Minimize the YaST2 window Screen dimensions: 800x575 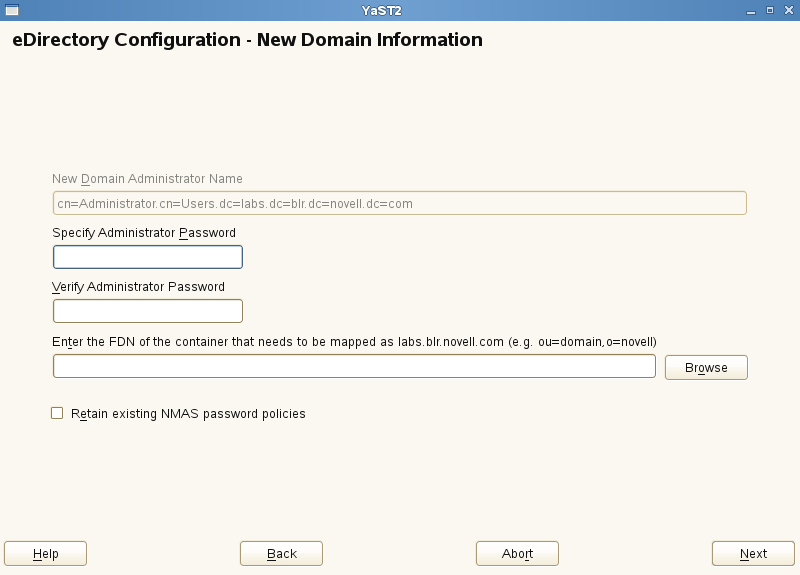click(x=750, y=9)
